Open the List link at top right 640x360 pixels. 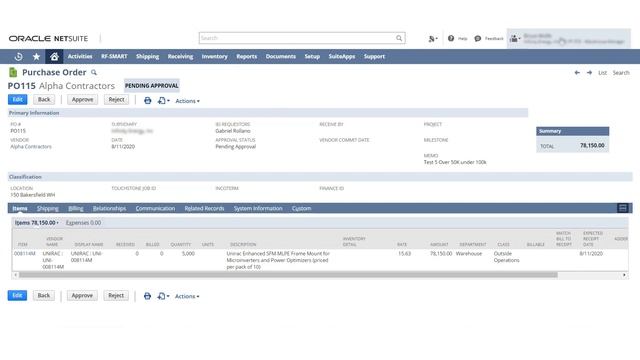[x=602, y=73]
